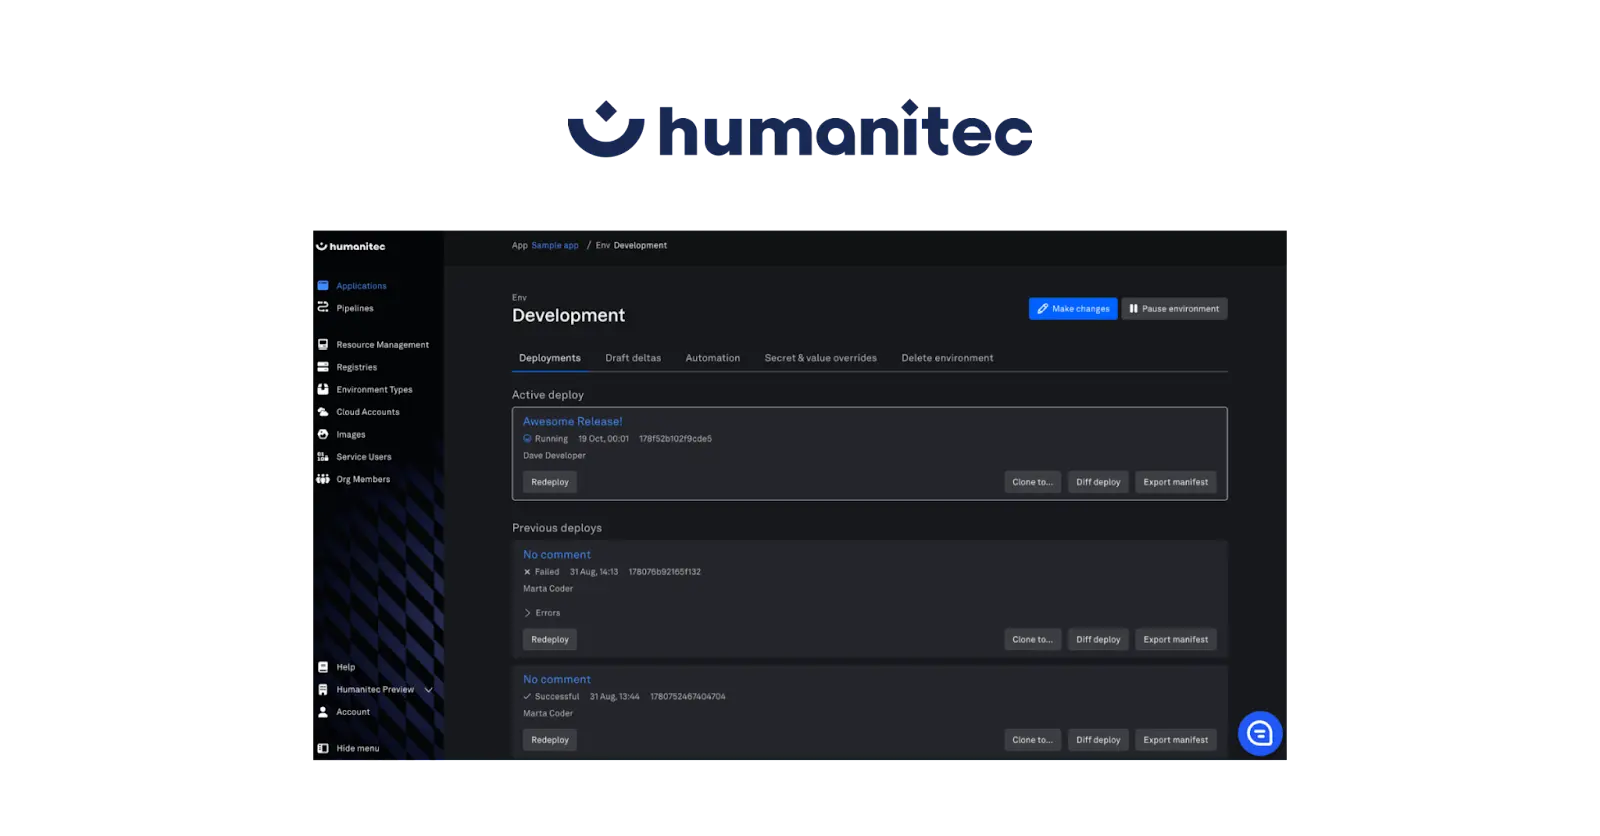
Task: Export manifest of Successful deployment
Action: tap(1176, 740)
